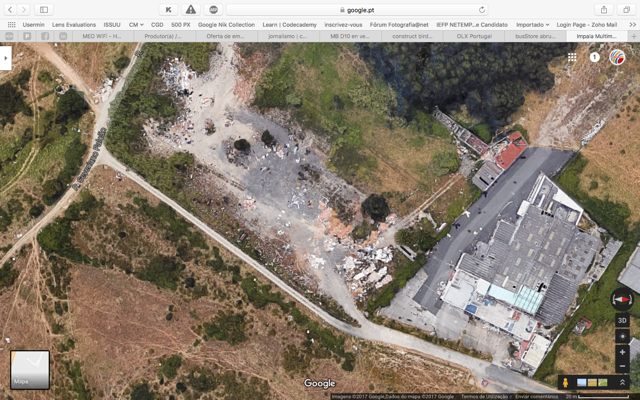Screen dimensions: 640x400
Task: Switch to jornalismo tab
Action: [x=288, y=36]
